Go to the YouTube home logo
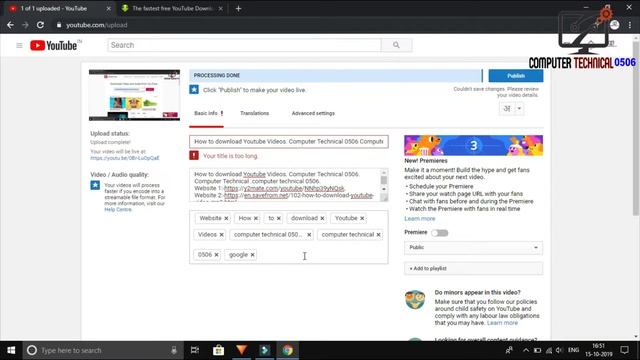Image resolution: width=640 pixels, height=360 pixels. point(53,45)
